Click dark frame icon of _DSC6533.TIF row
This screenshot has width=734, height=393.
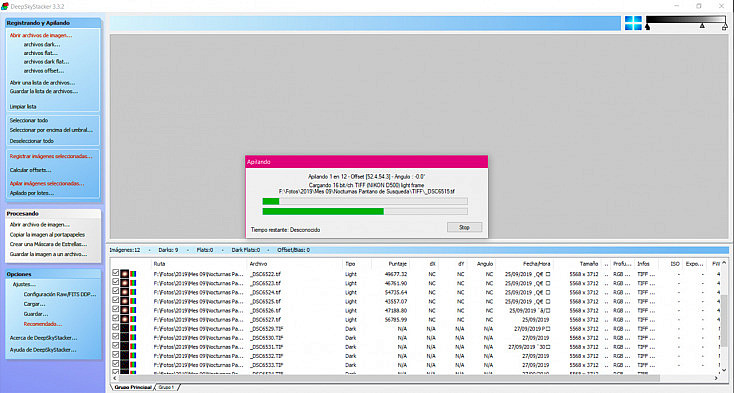(125, 365)
